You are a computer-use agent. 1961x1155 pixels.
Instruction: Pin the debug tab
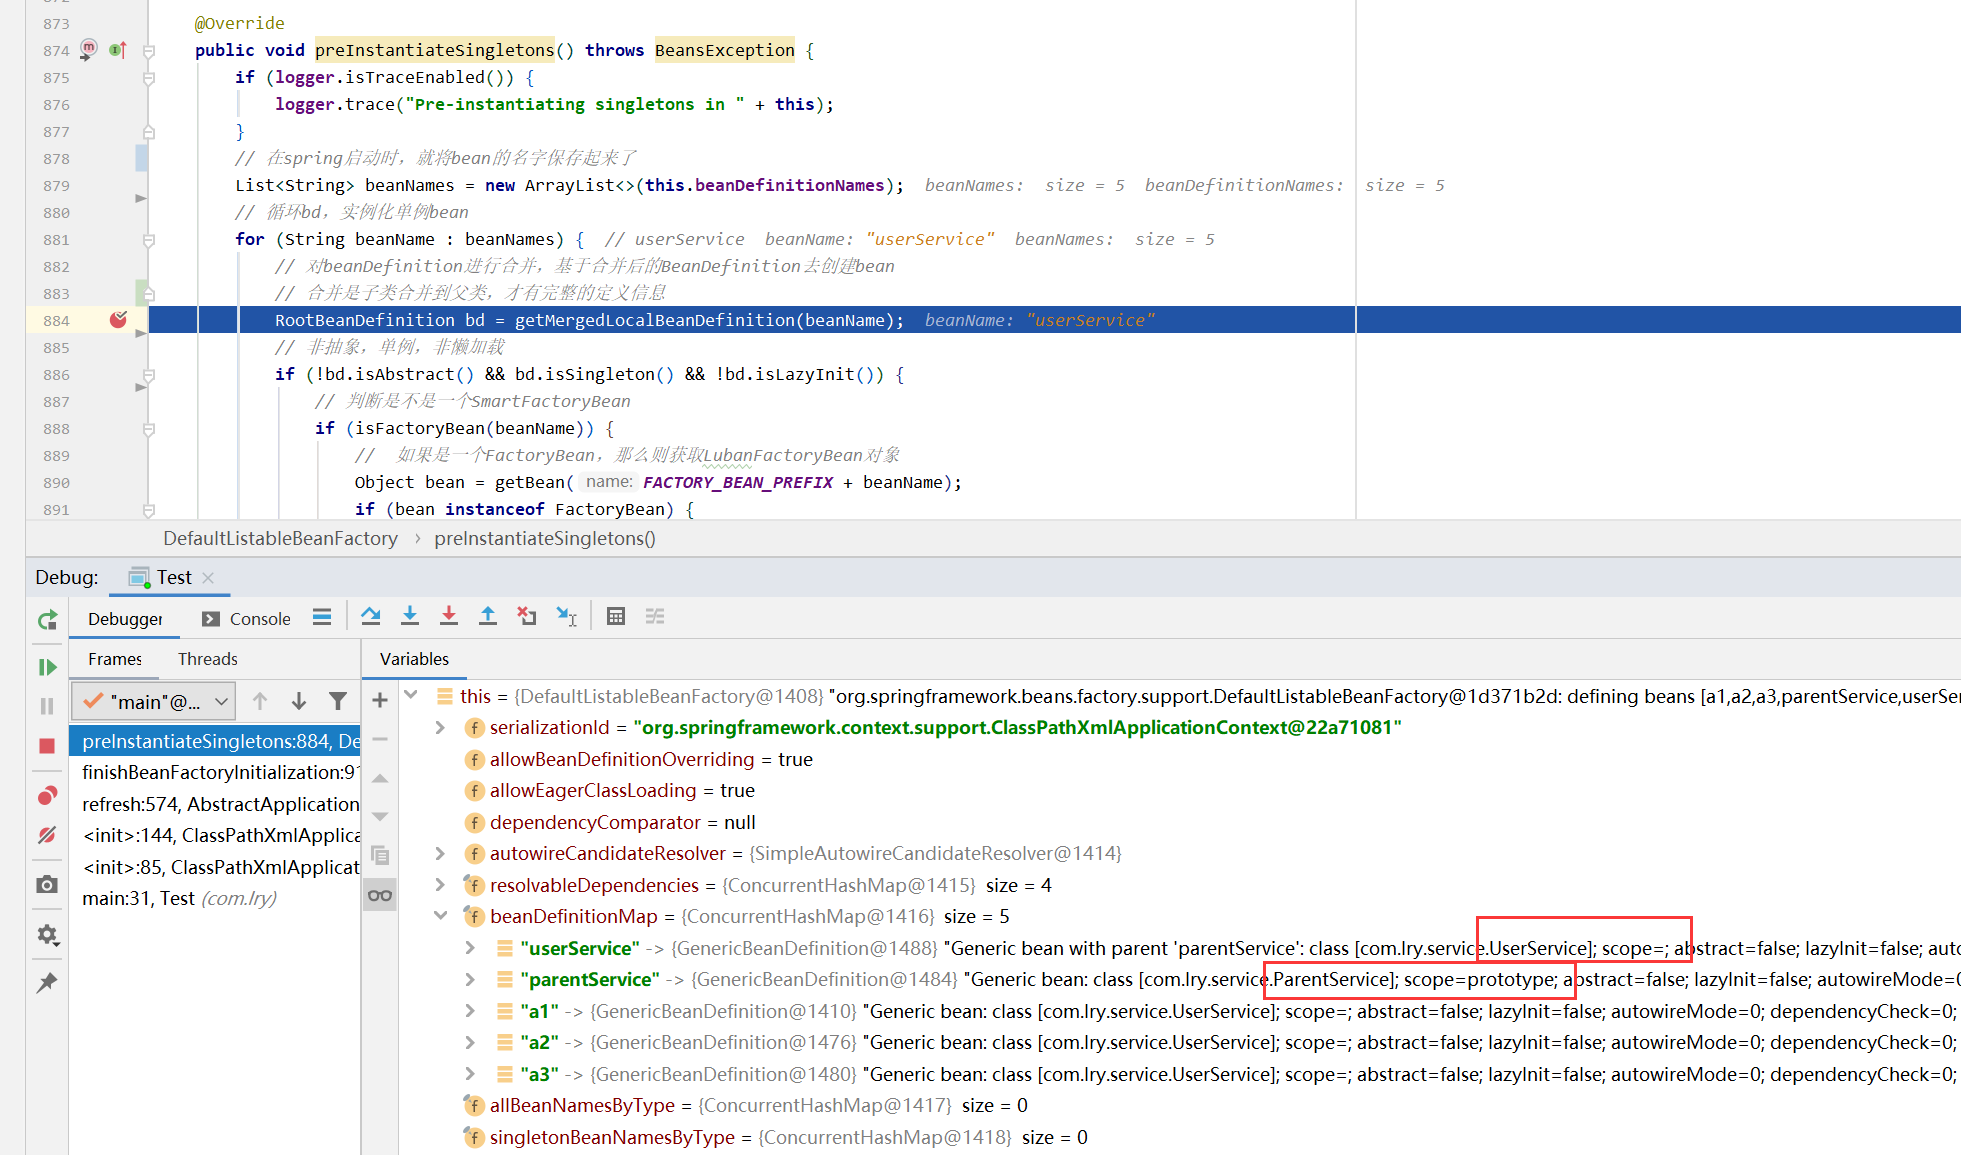pyautogui.click(x=47, y=982)
